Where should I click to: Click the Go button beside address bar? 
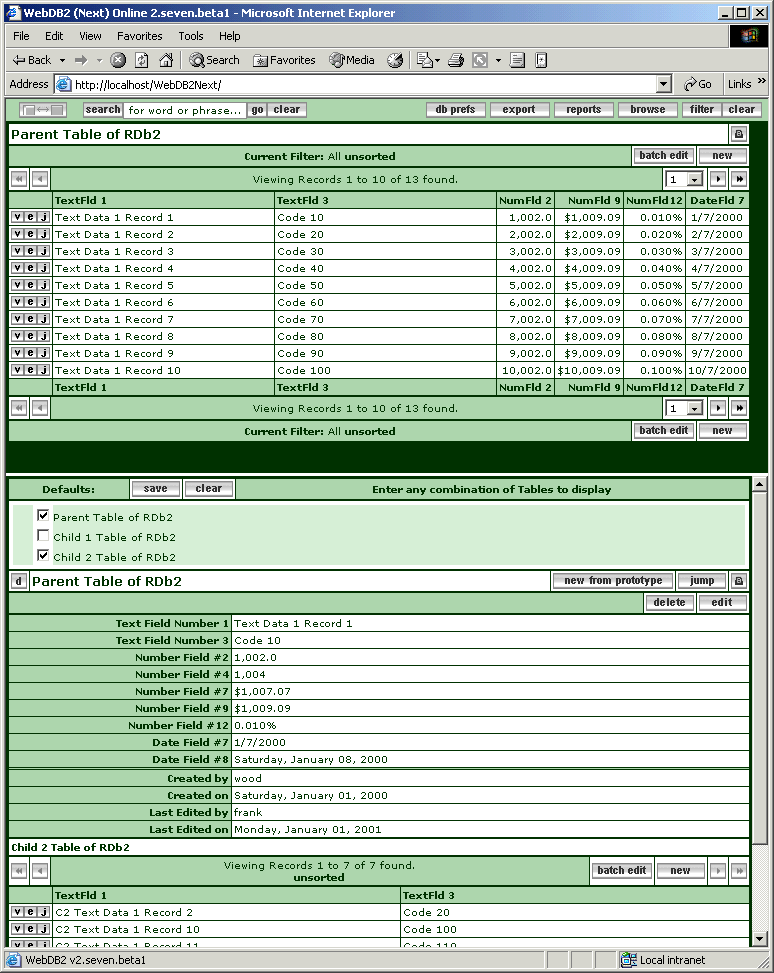point(698,84)
